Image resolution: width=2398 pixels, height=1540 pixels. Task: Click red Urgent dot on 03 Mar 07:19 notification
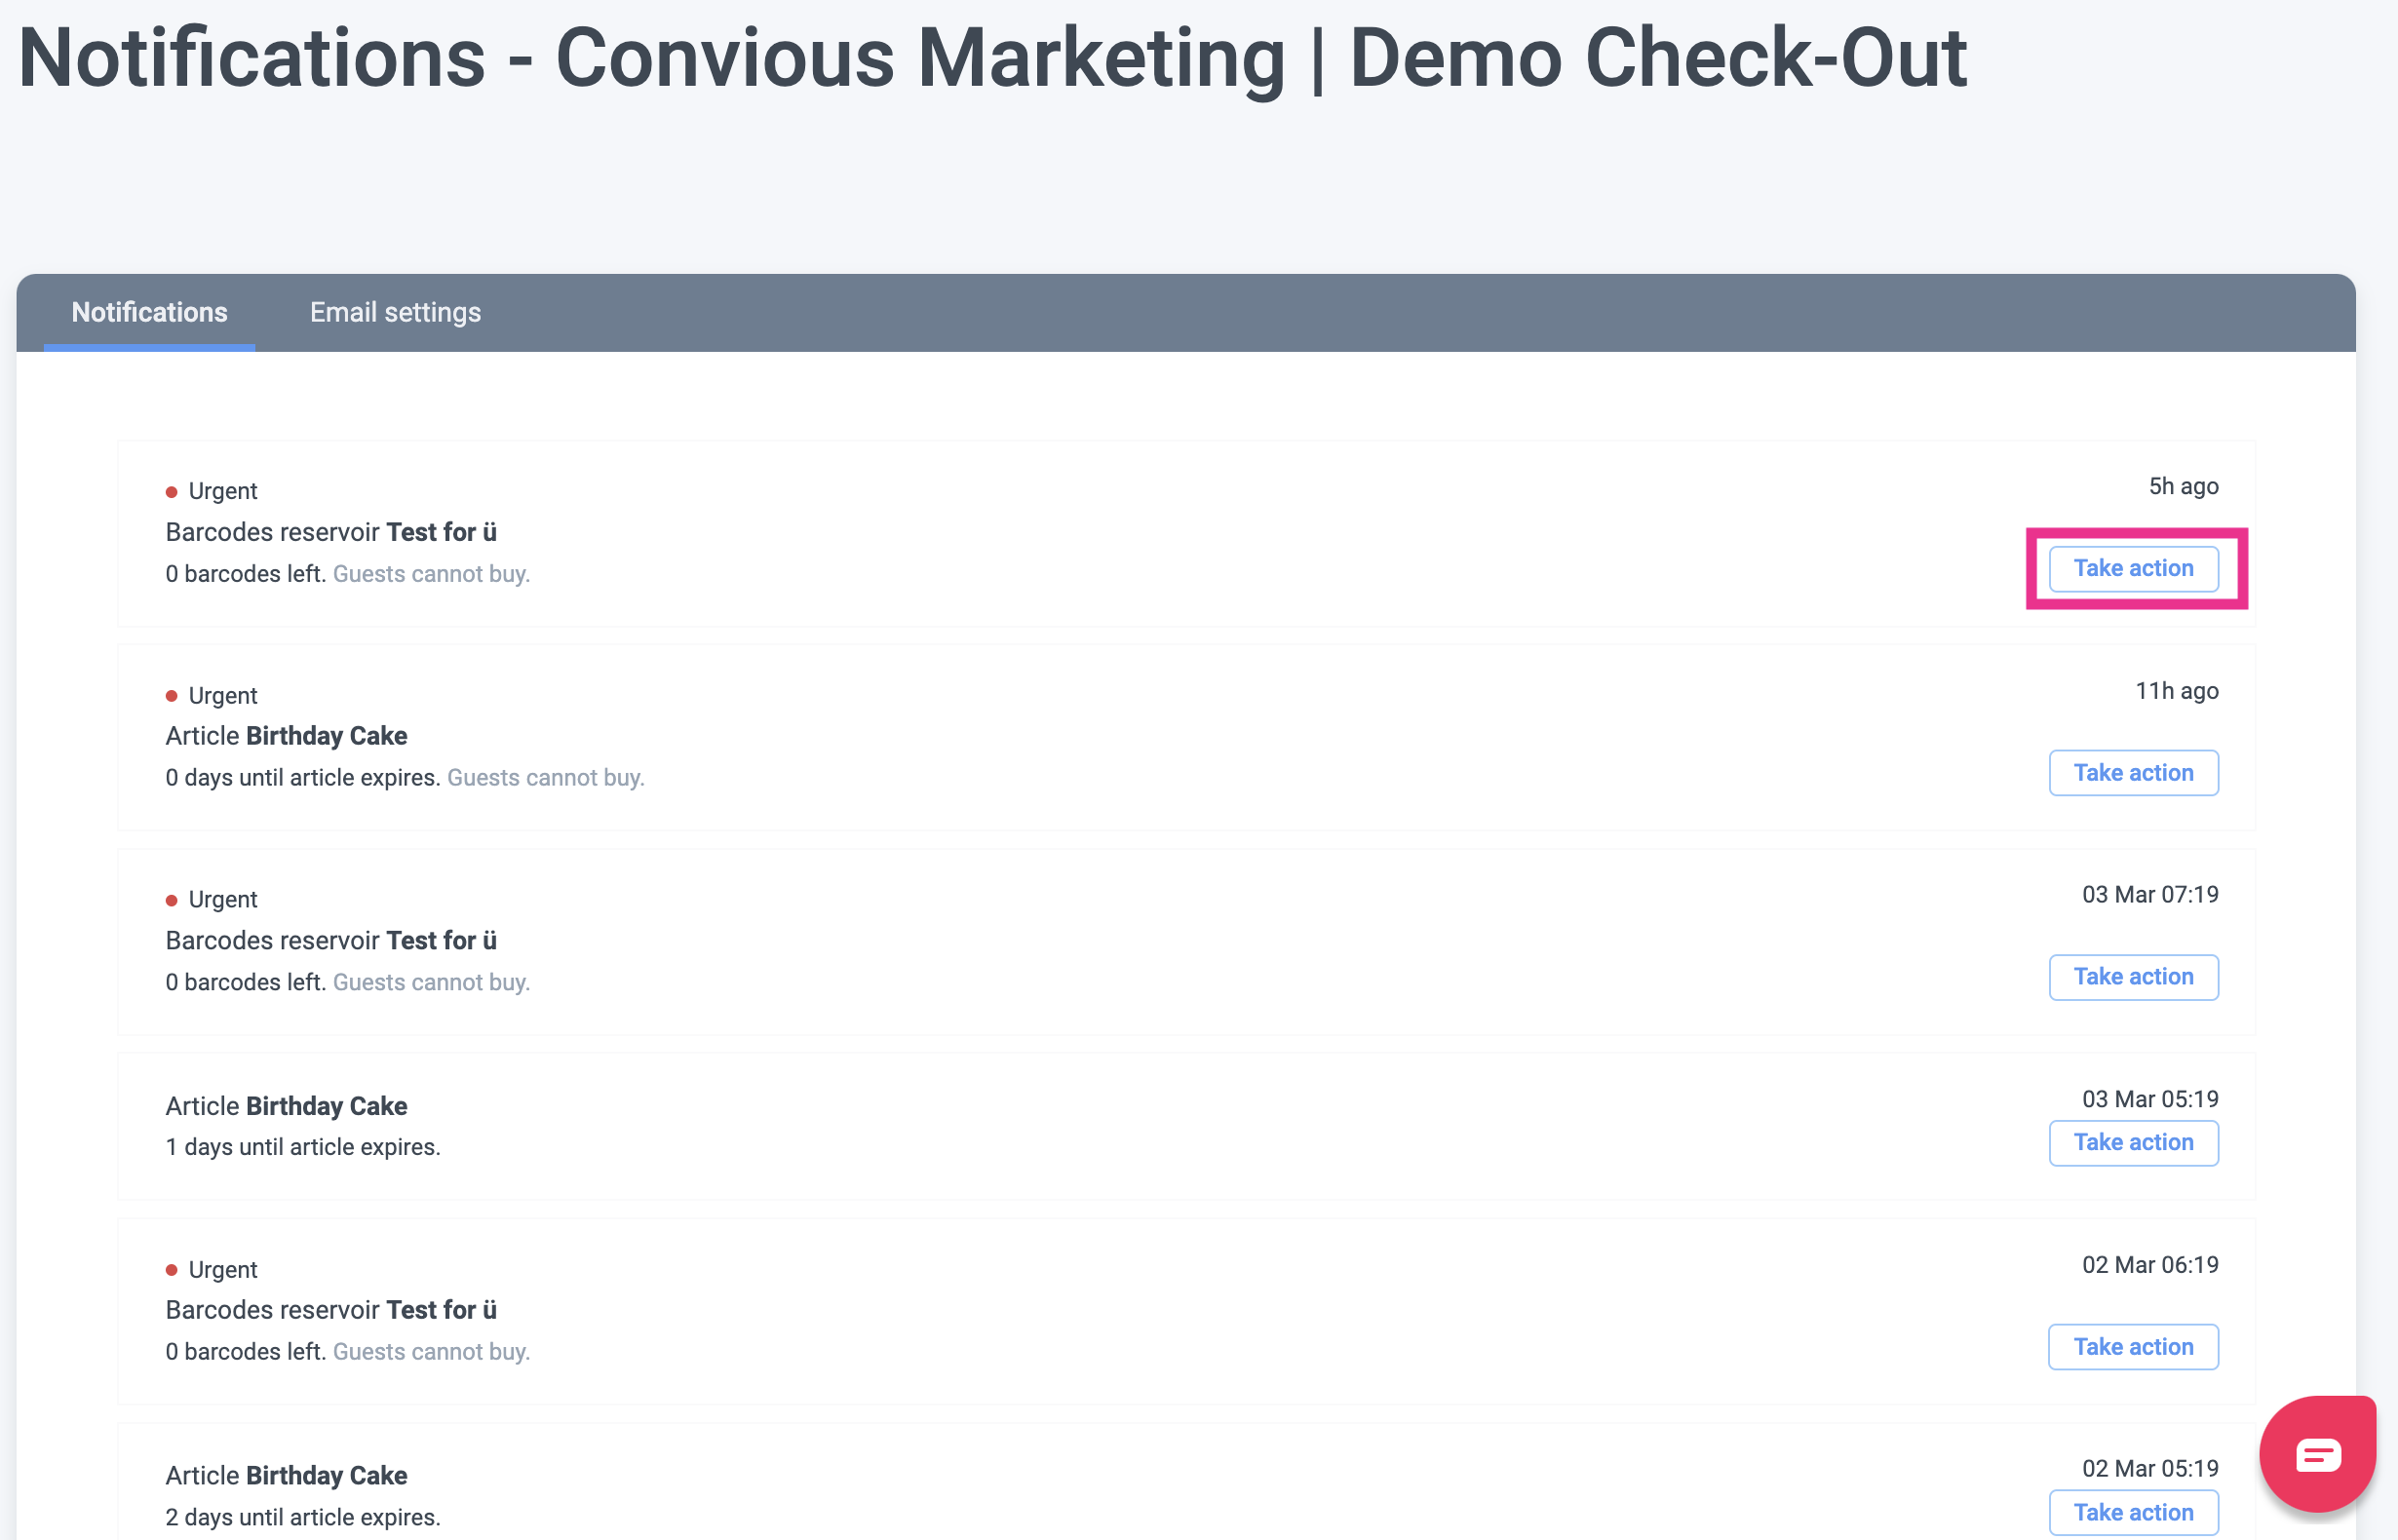[172, 900]
